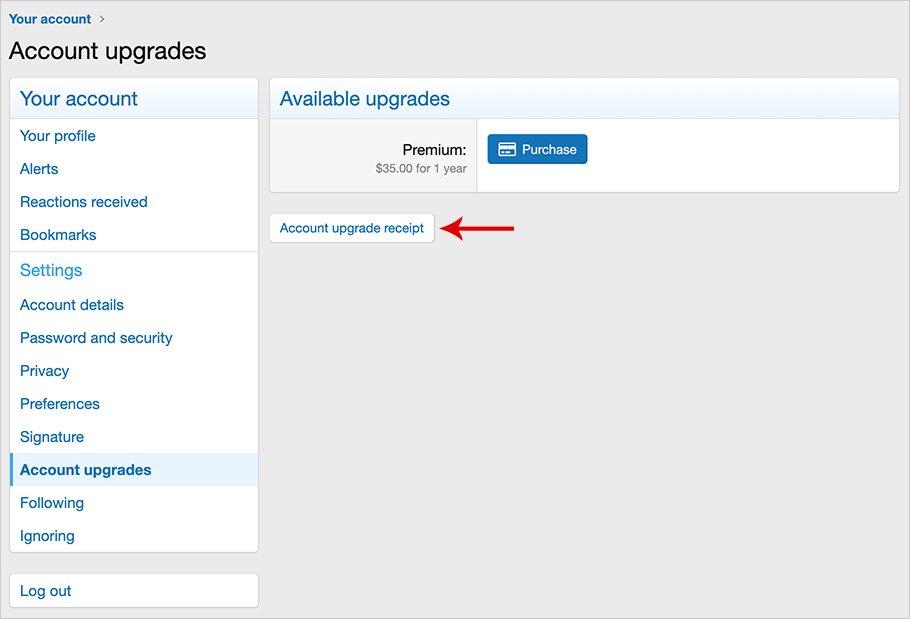This screenshot has height=619, width=910.
Task: Purchase the Premium upgrade
Action: (x=537, y=150)
